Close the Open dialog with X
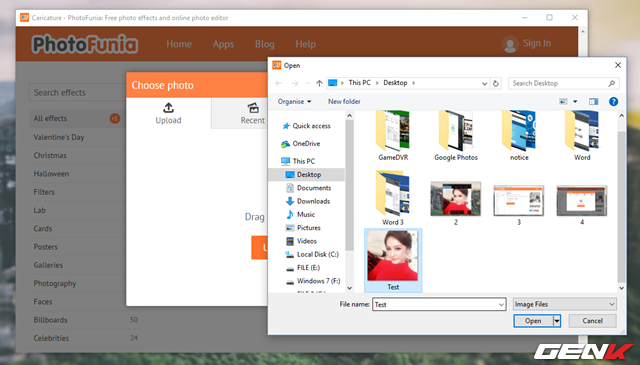This screenshot has width=640, height=365. 618,65
